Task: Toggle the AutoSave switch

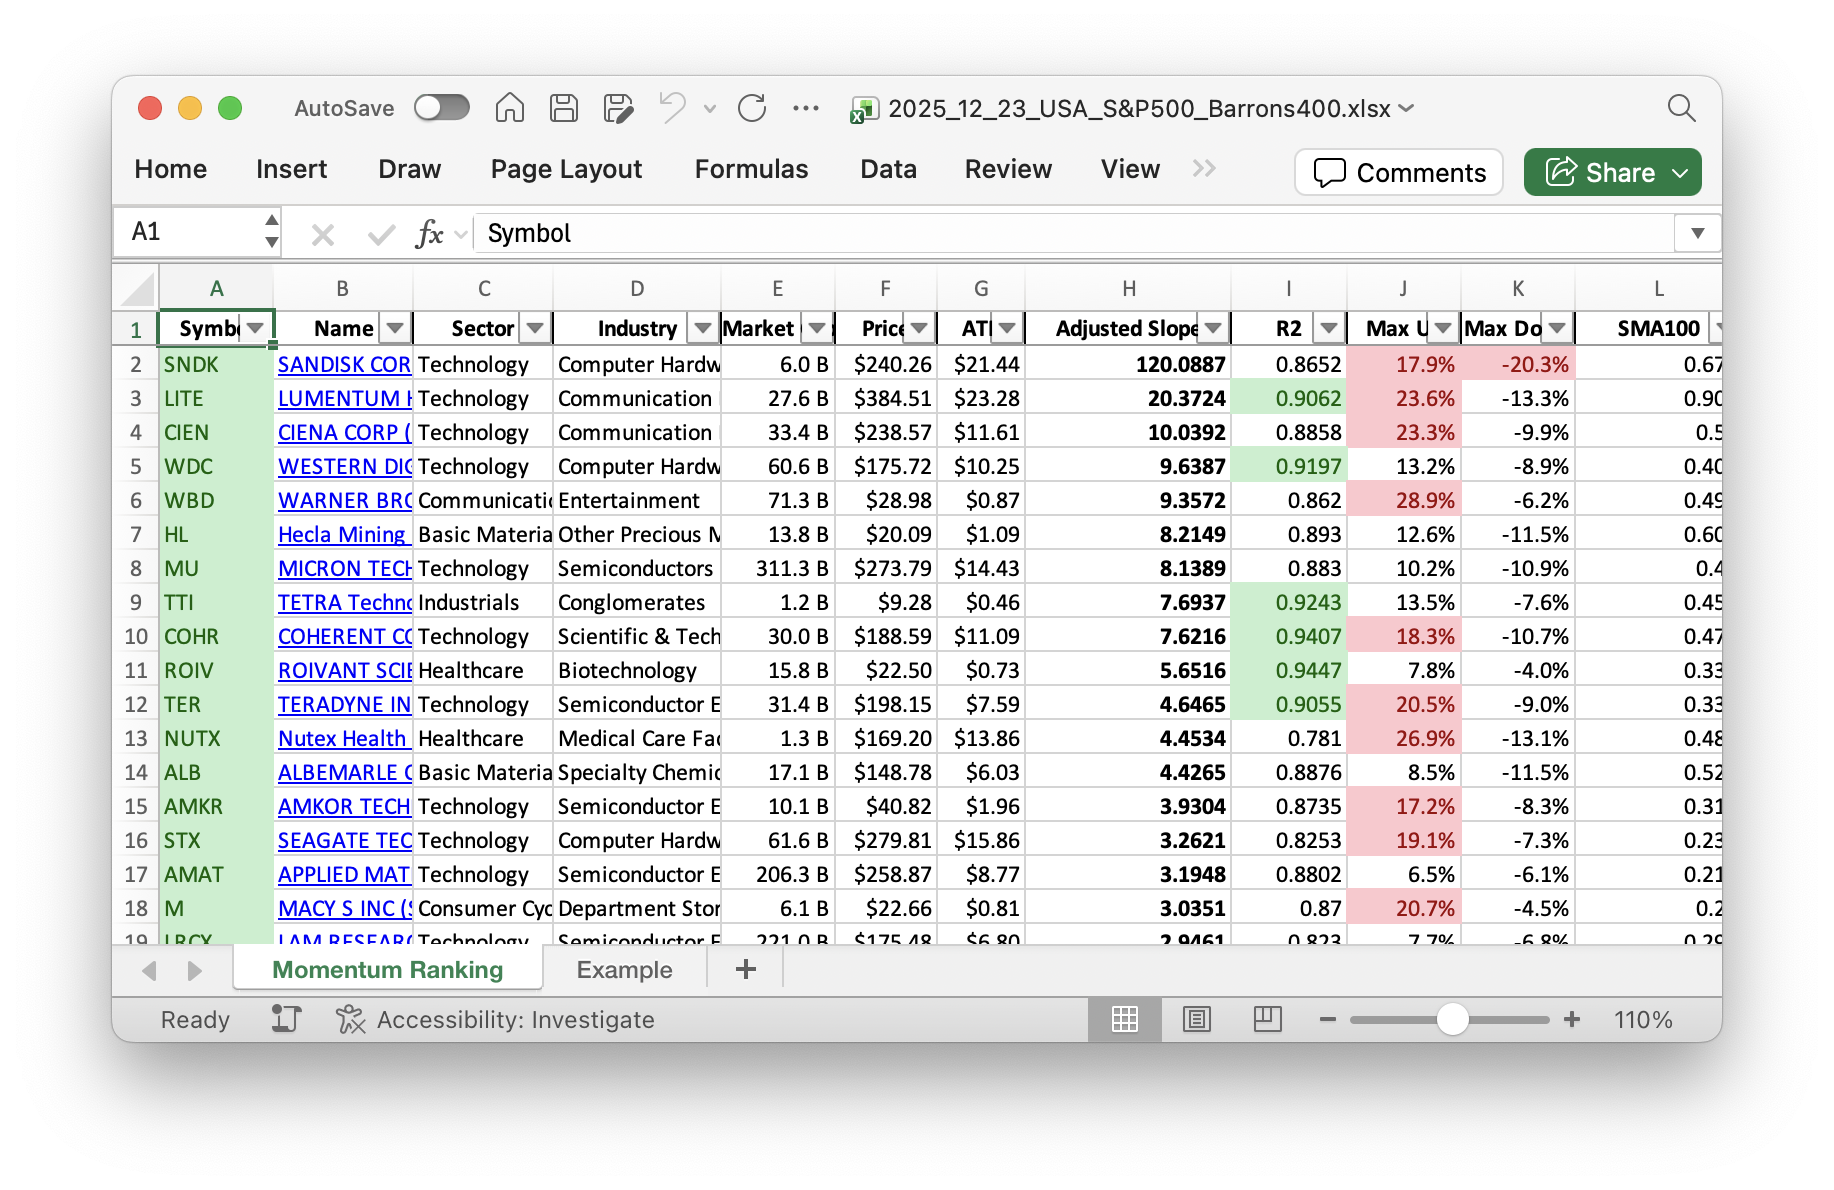Action: [442, 108]
